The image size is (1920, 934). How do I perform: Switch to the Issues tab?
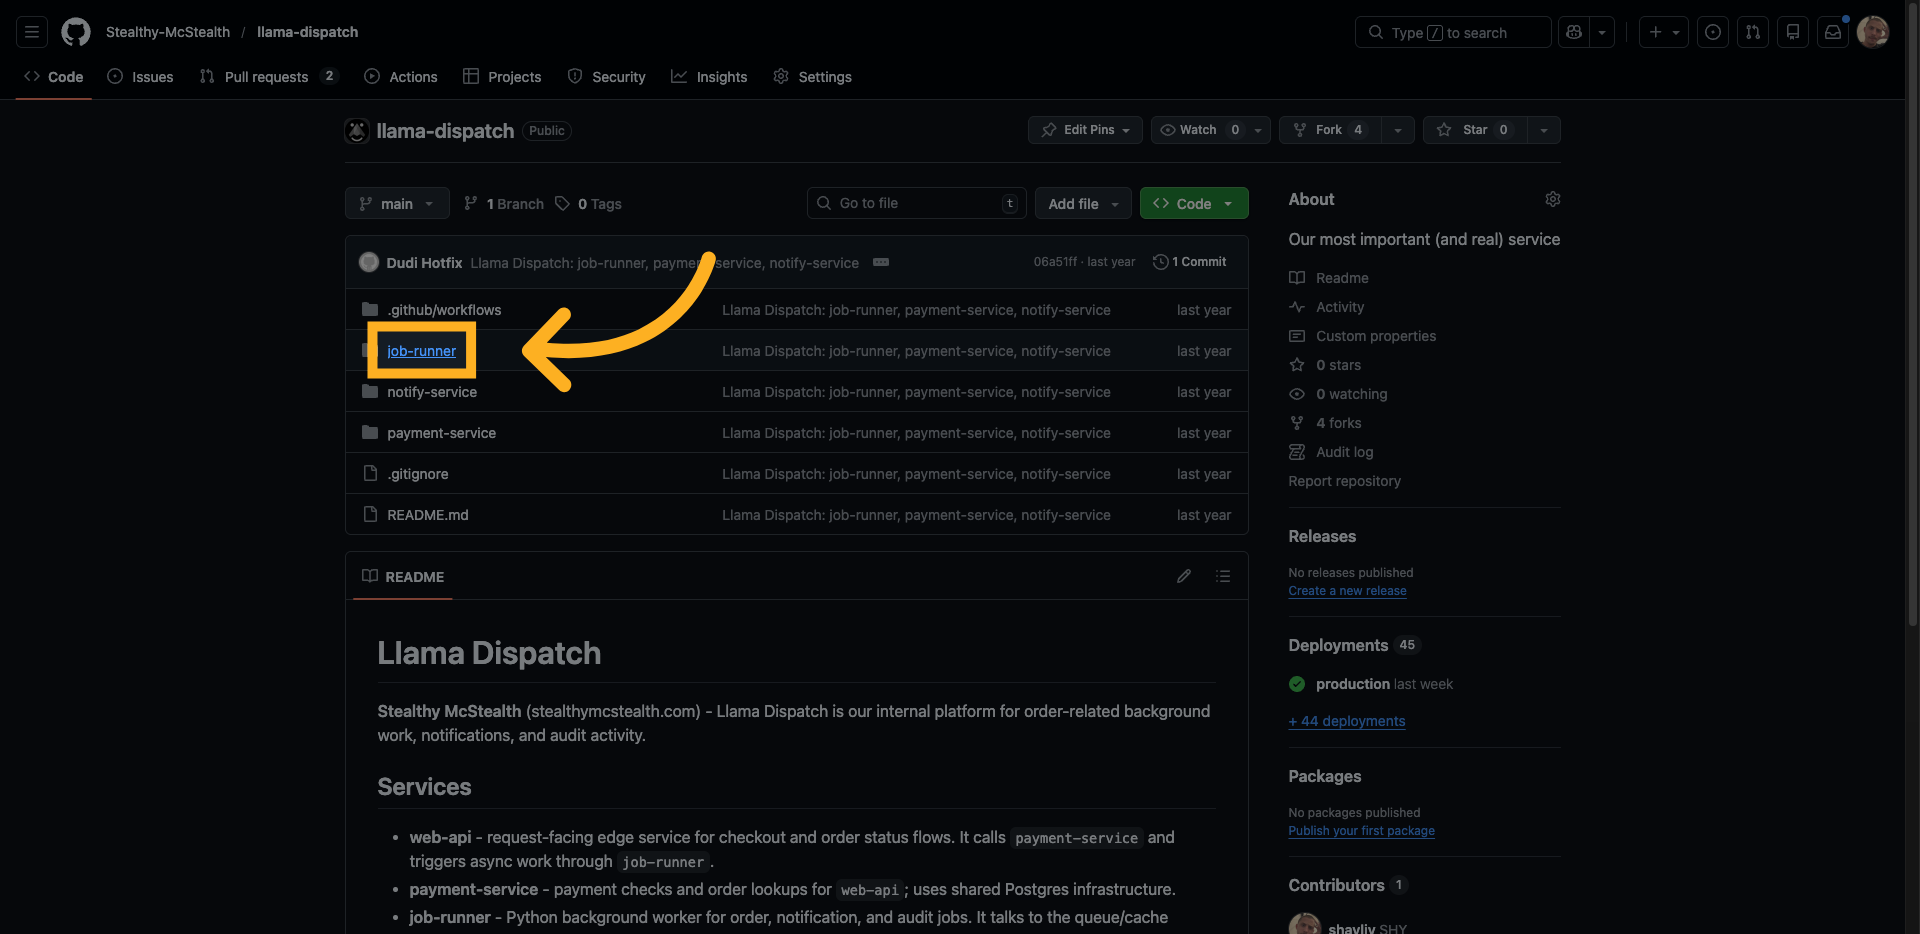click(140, 77)
